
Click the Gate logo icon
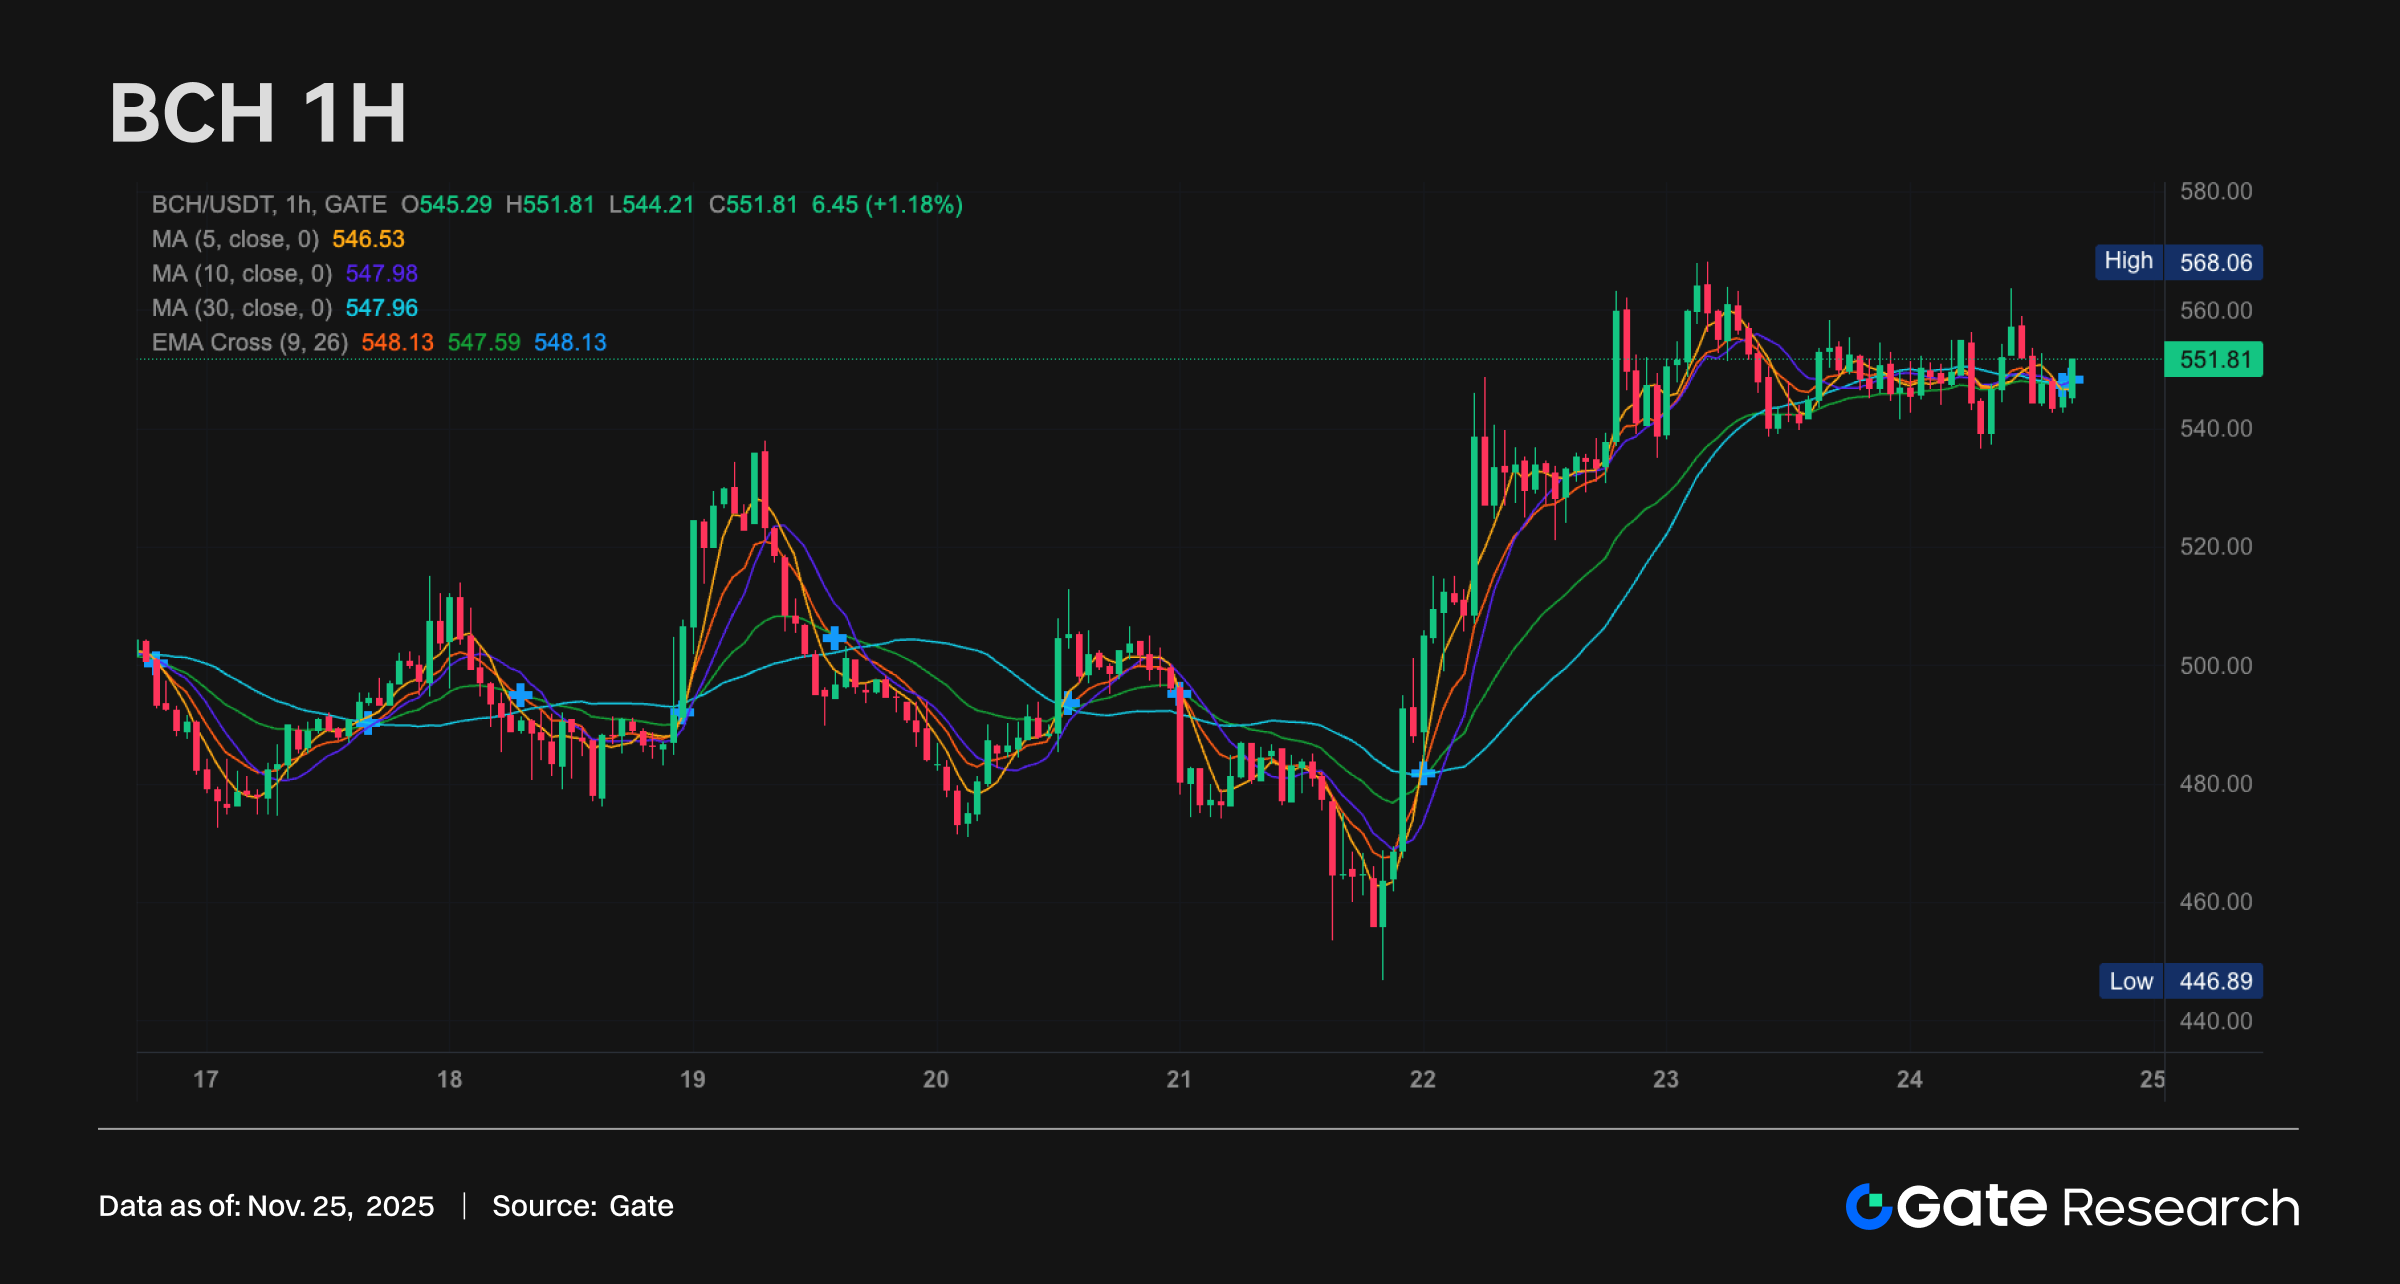pos(1868,1206)
